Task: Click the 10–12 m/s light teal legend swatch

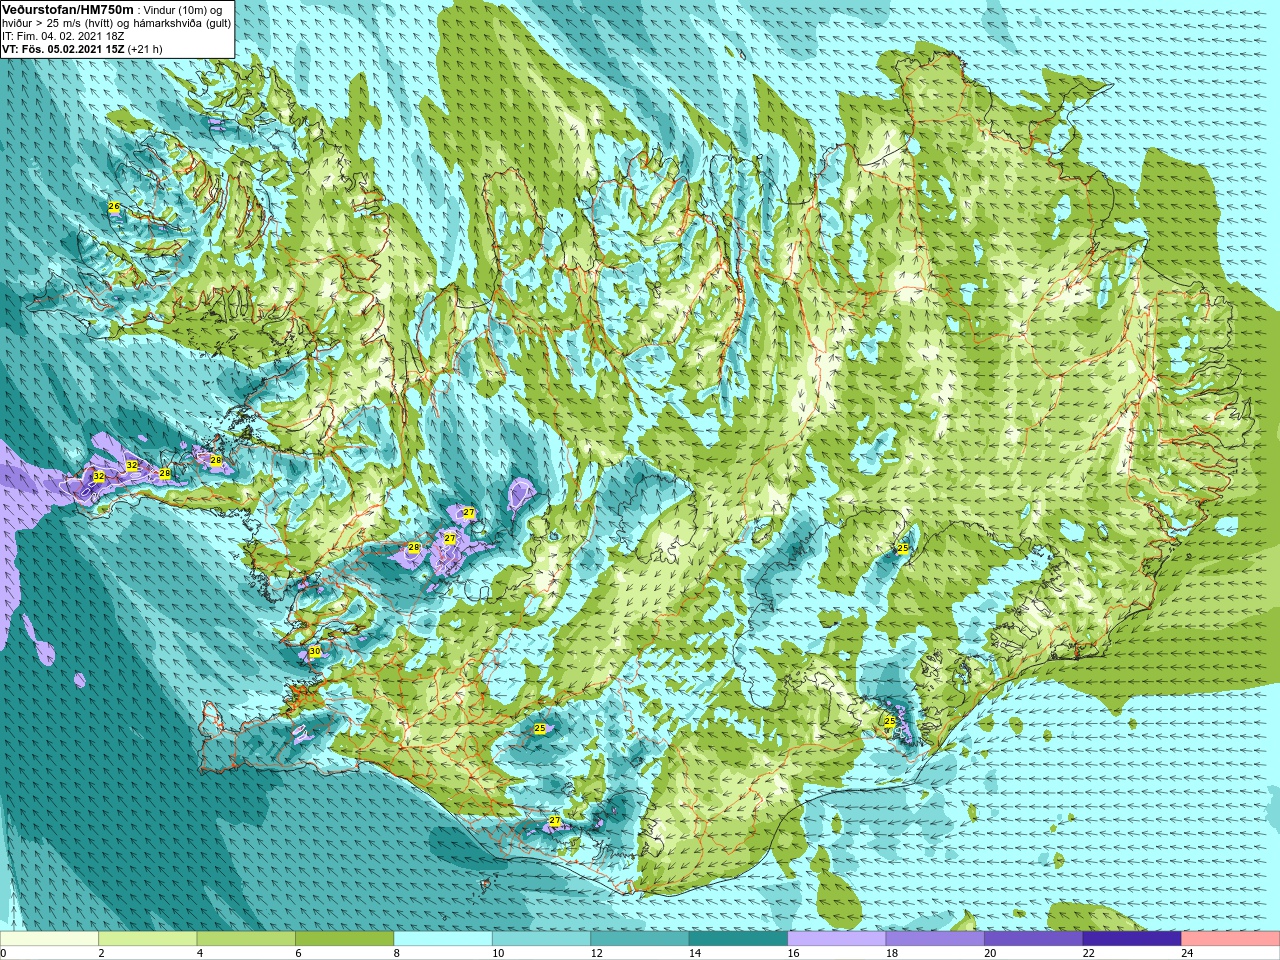Action: [x=541, y=939]
